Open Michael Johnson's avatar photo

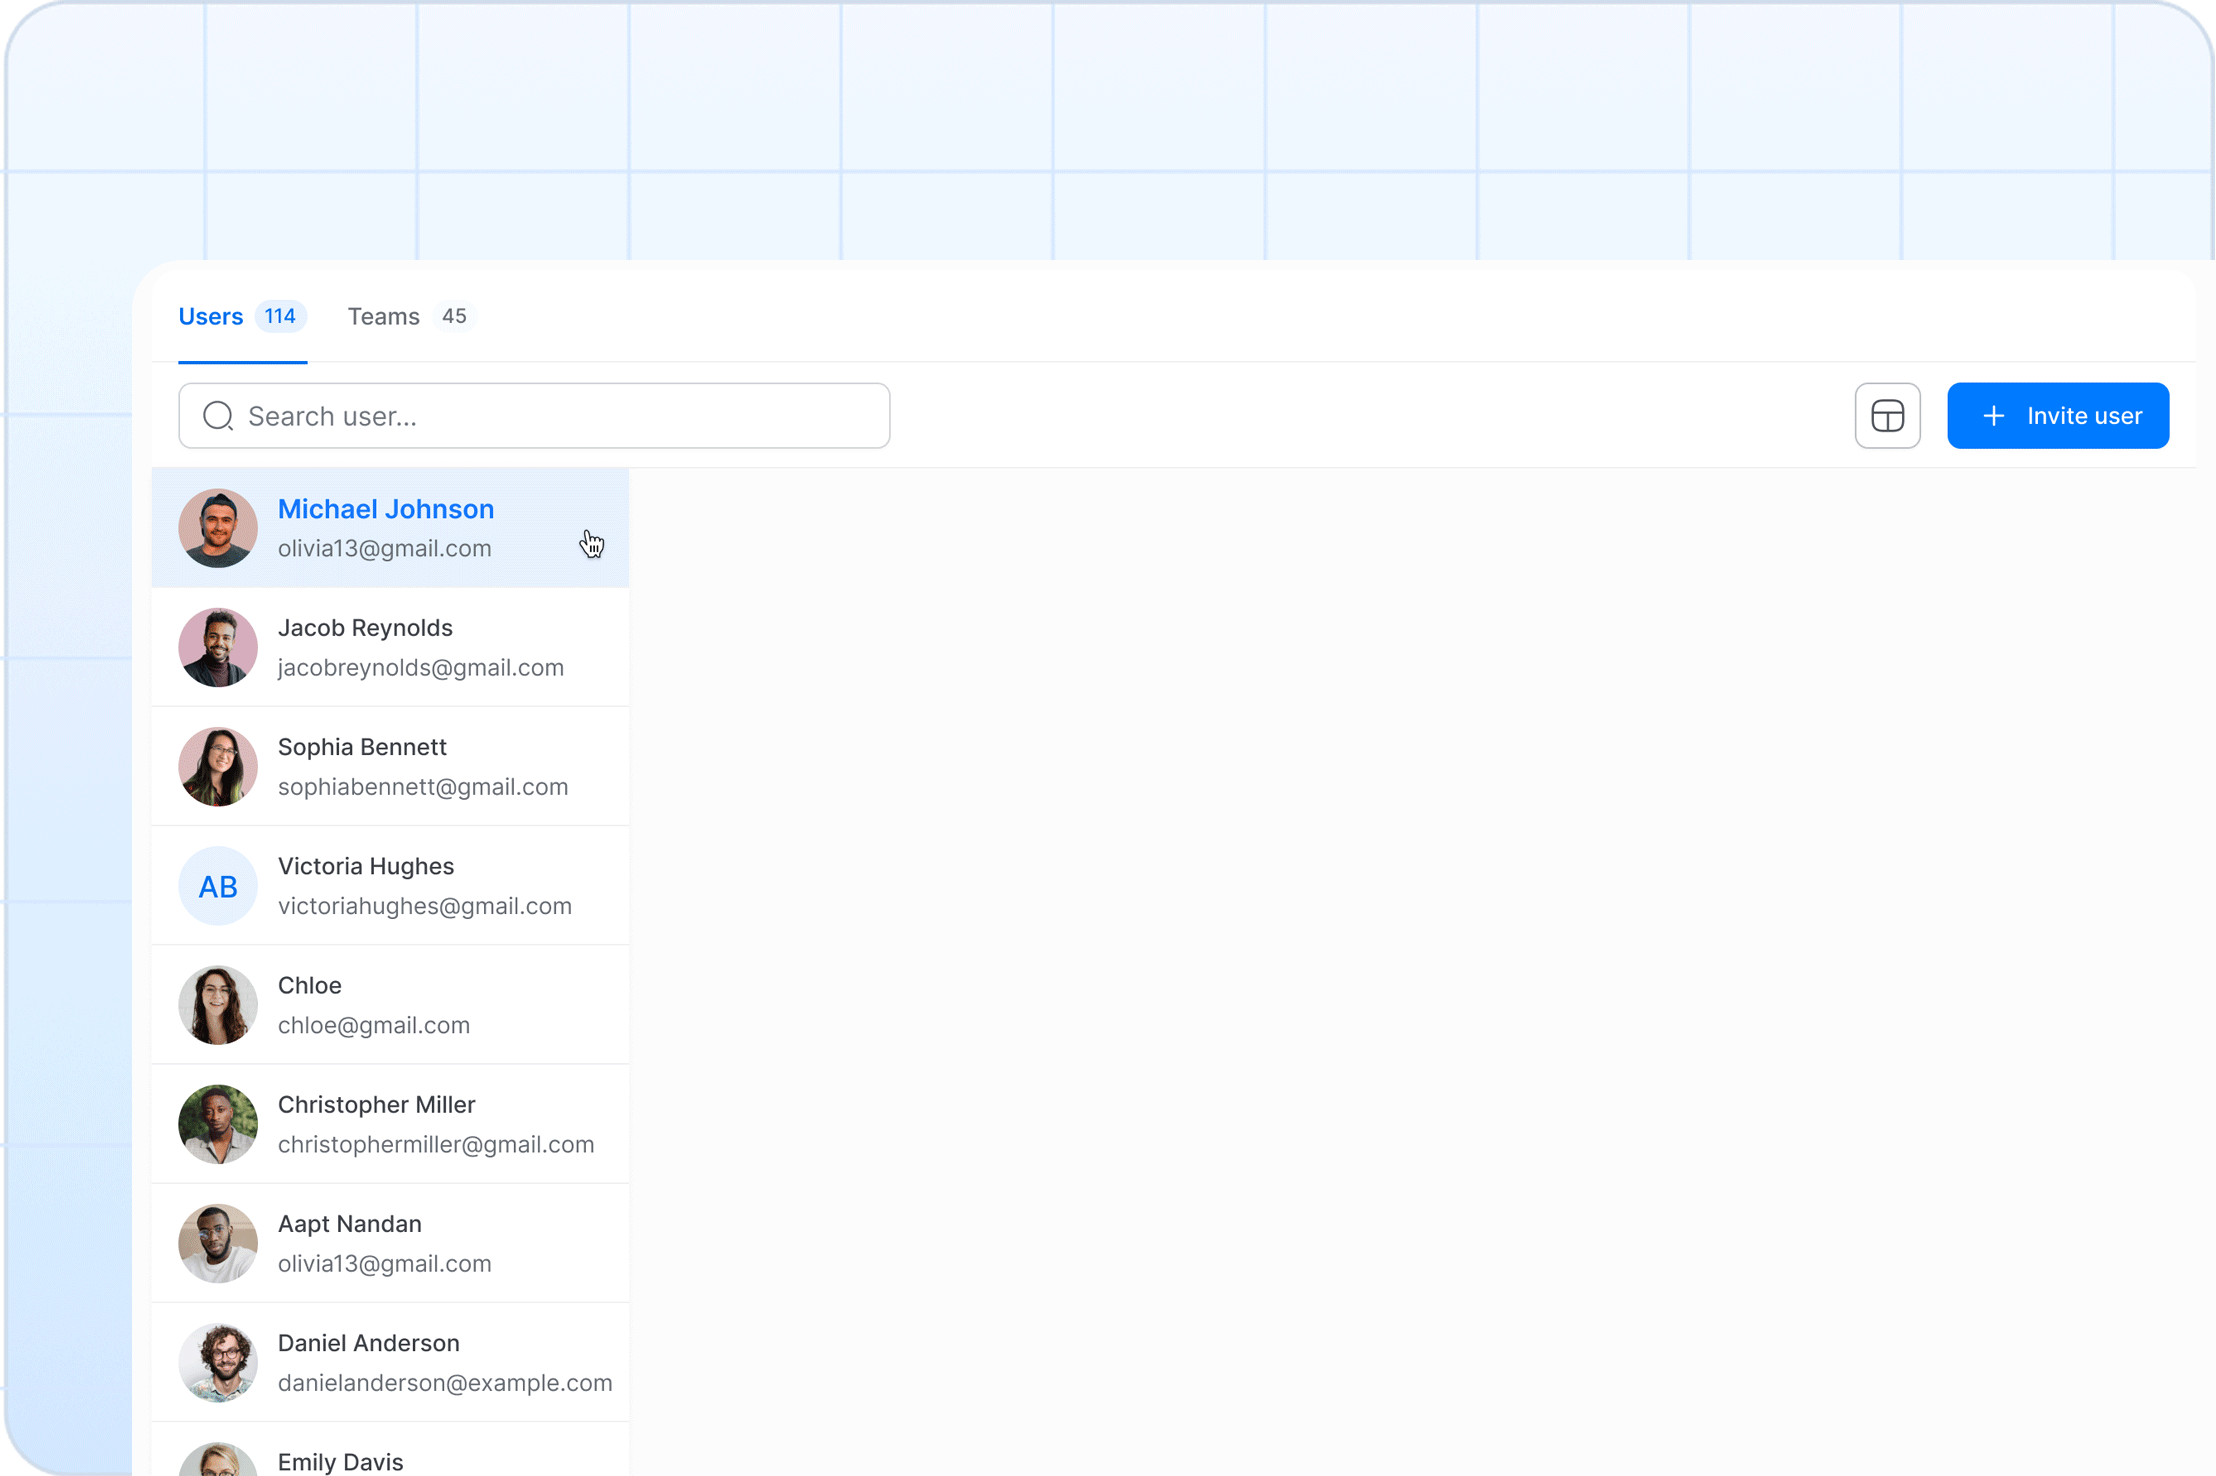218,528
